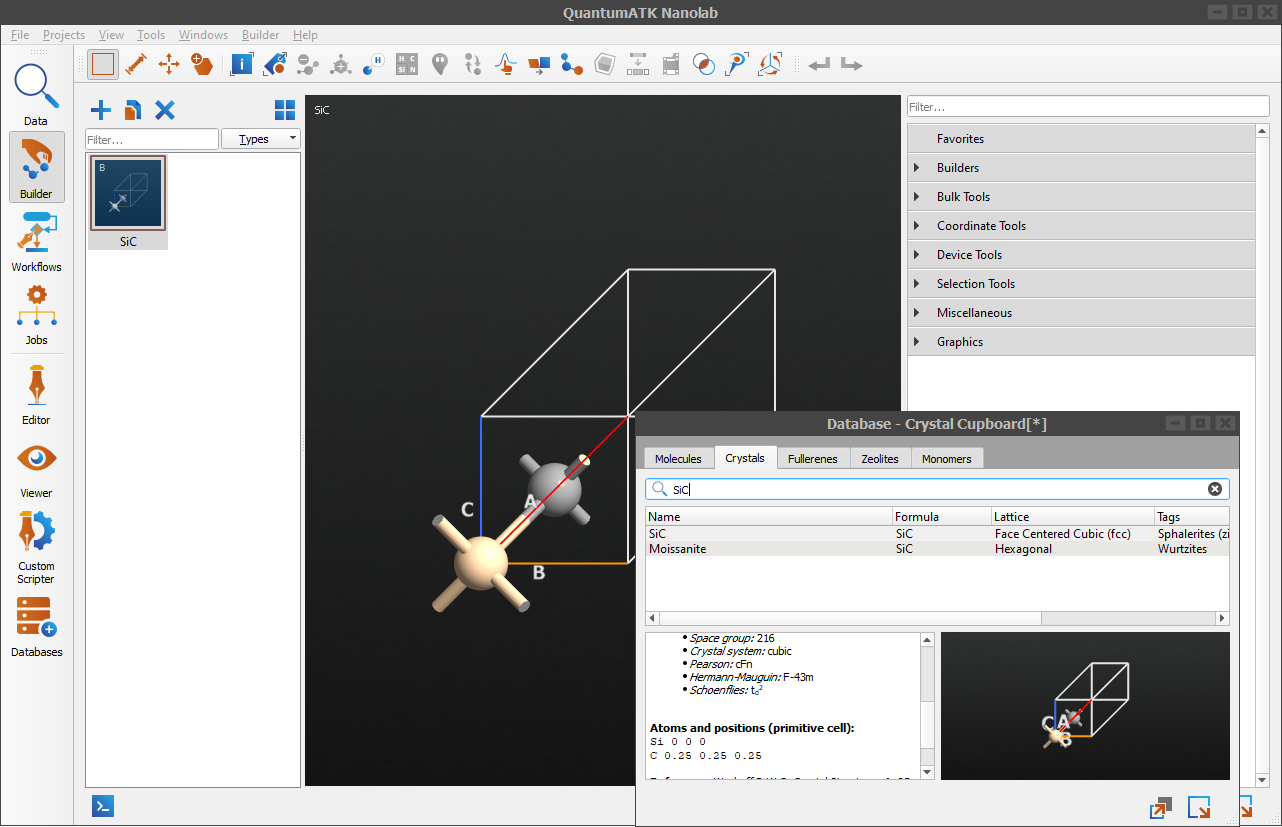1282x827 pixels.
Task: Choose the move atoms tool
Action: tap(169, 64)
